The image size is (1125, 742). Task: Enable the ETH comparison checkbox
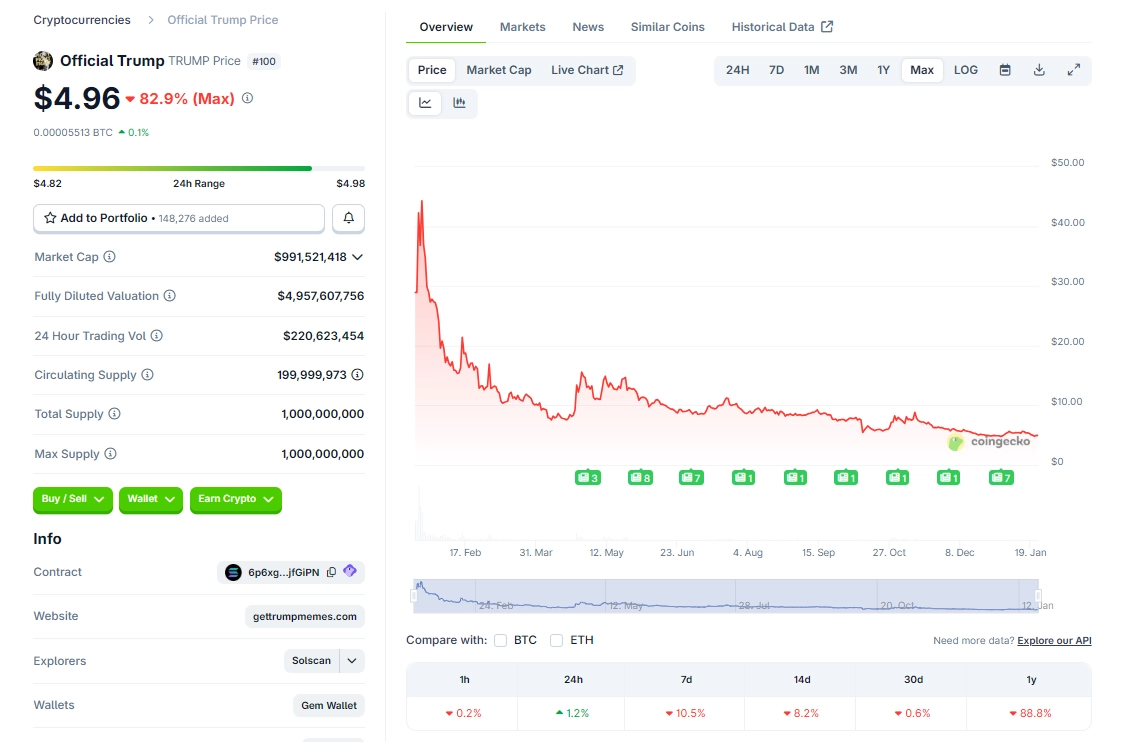(x=556, y=640)
